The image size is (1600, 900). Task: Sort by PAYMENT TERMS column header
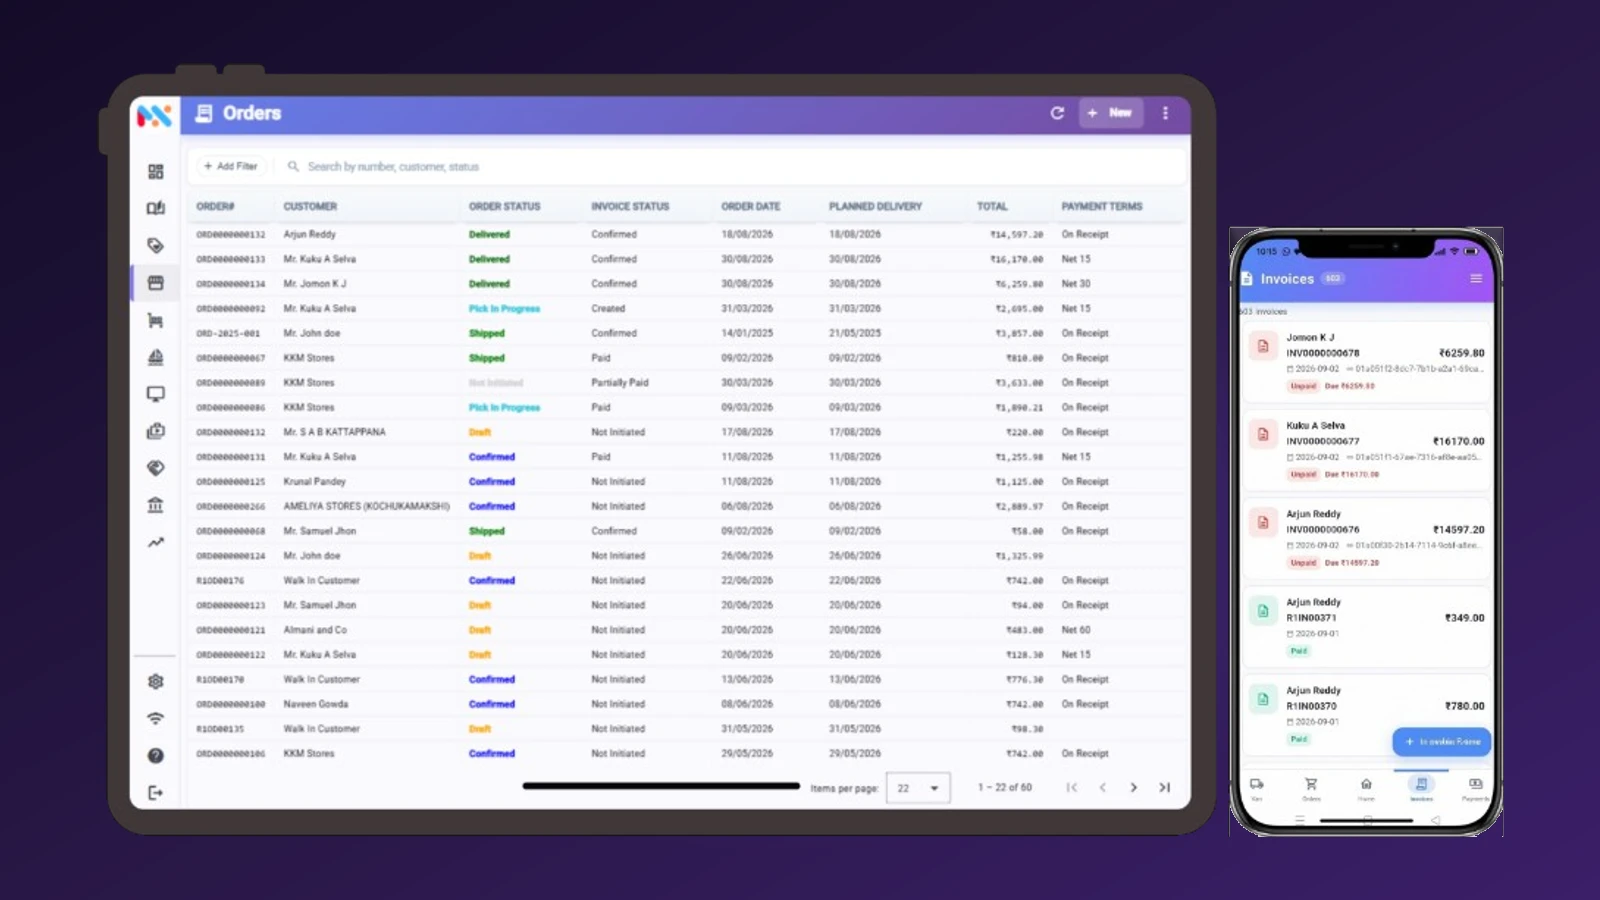(1101, 206)
